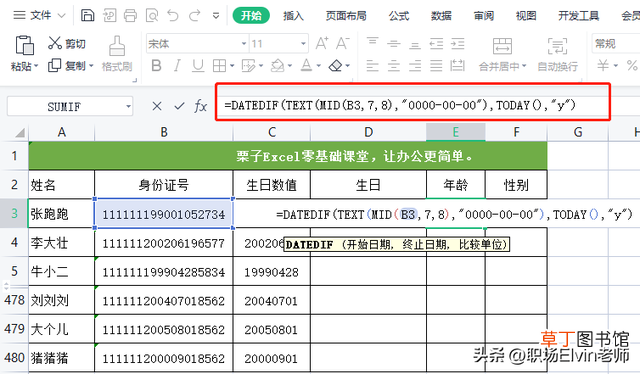Expand the font color dropdown arrow
This screenshot has height=374, width=640.
(x=319, y=66)
